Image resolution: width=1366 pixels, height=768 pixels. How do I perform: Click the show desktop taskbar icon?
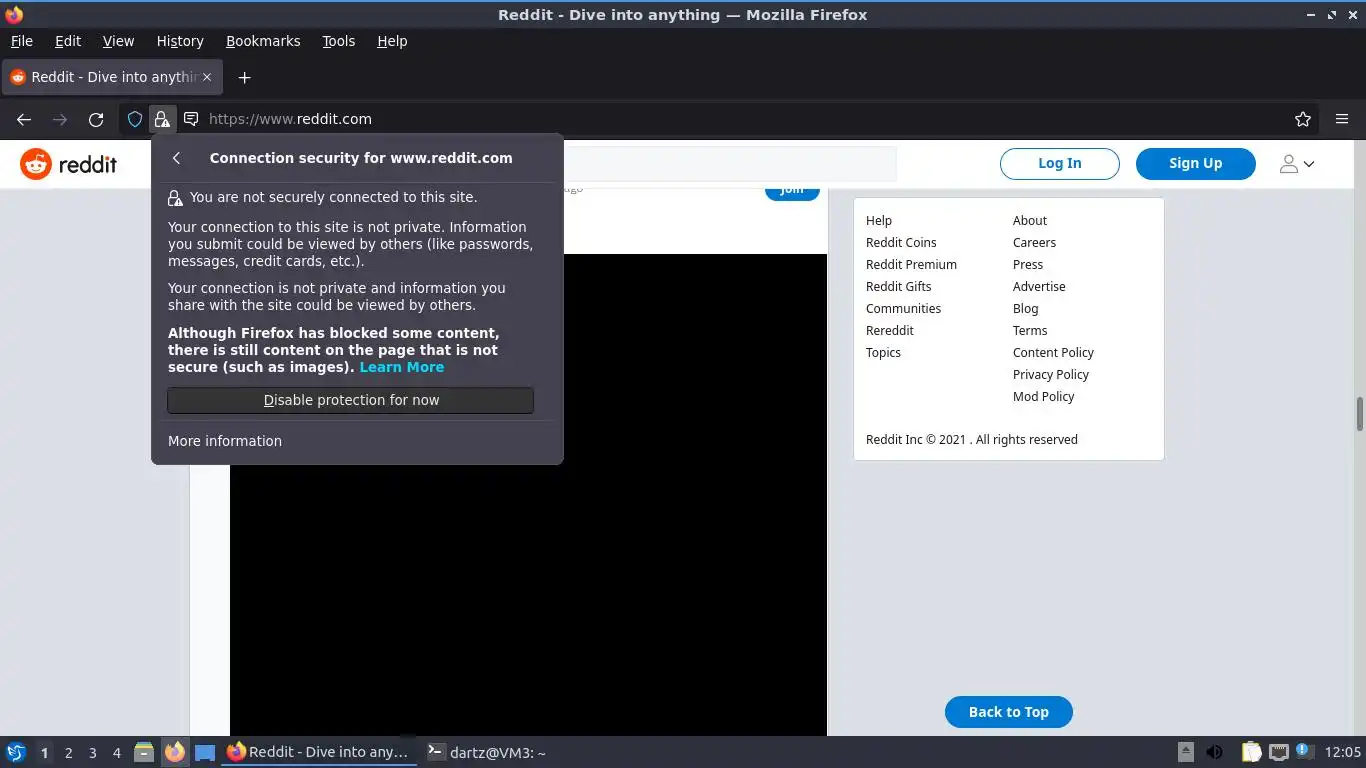pos(205,752)
